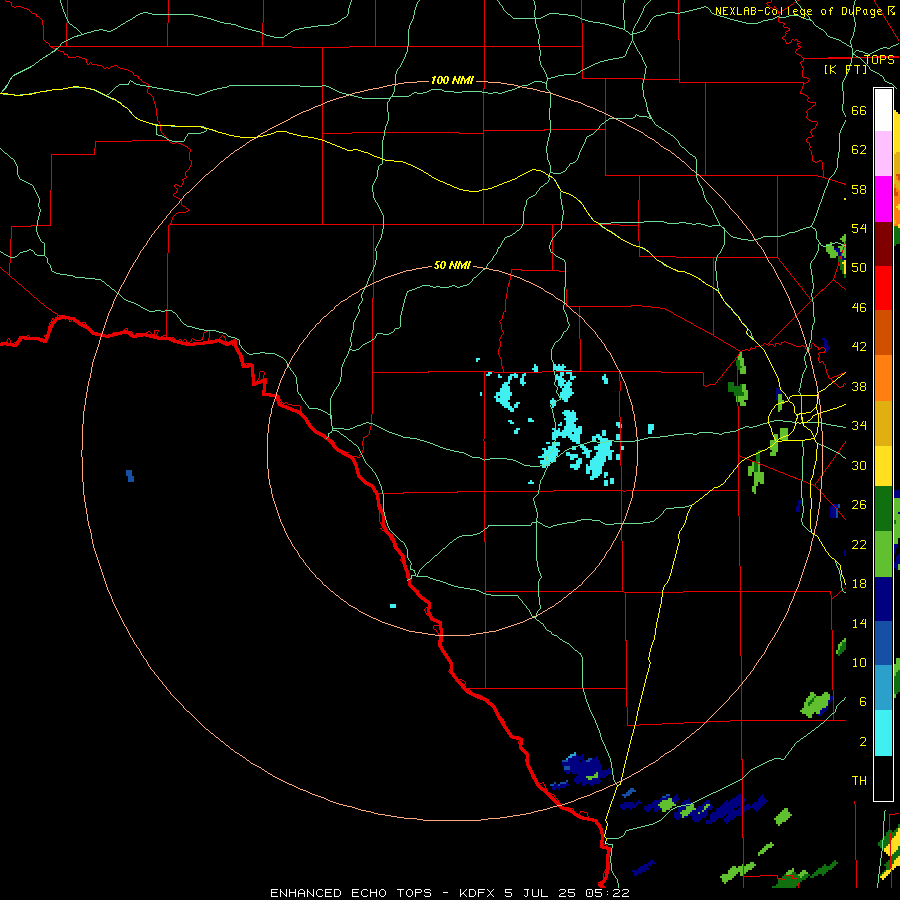The width and height of the screenshot is (900, 900).
Task: Click the 'TOPS' legend heading
Action: pyautogui.click(x=879, y=60)
